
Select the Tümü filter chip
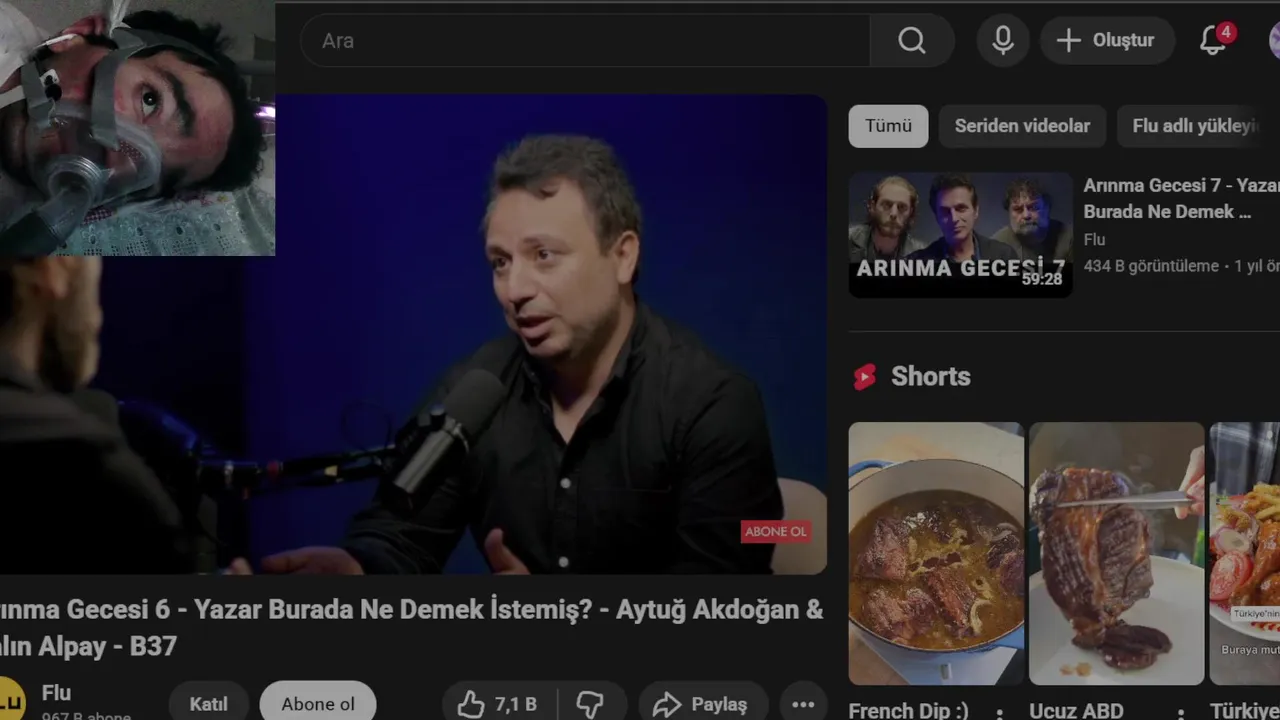[x=888, y=126]
